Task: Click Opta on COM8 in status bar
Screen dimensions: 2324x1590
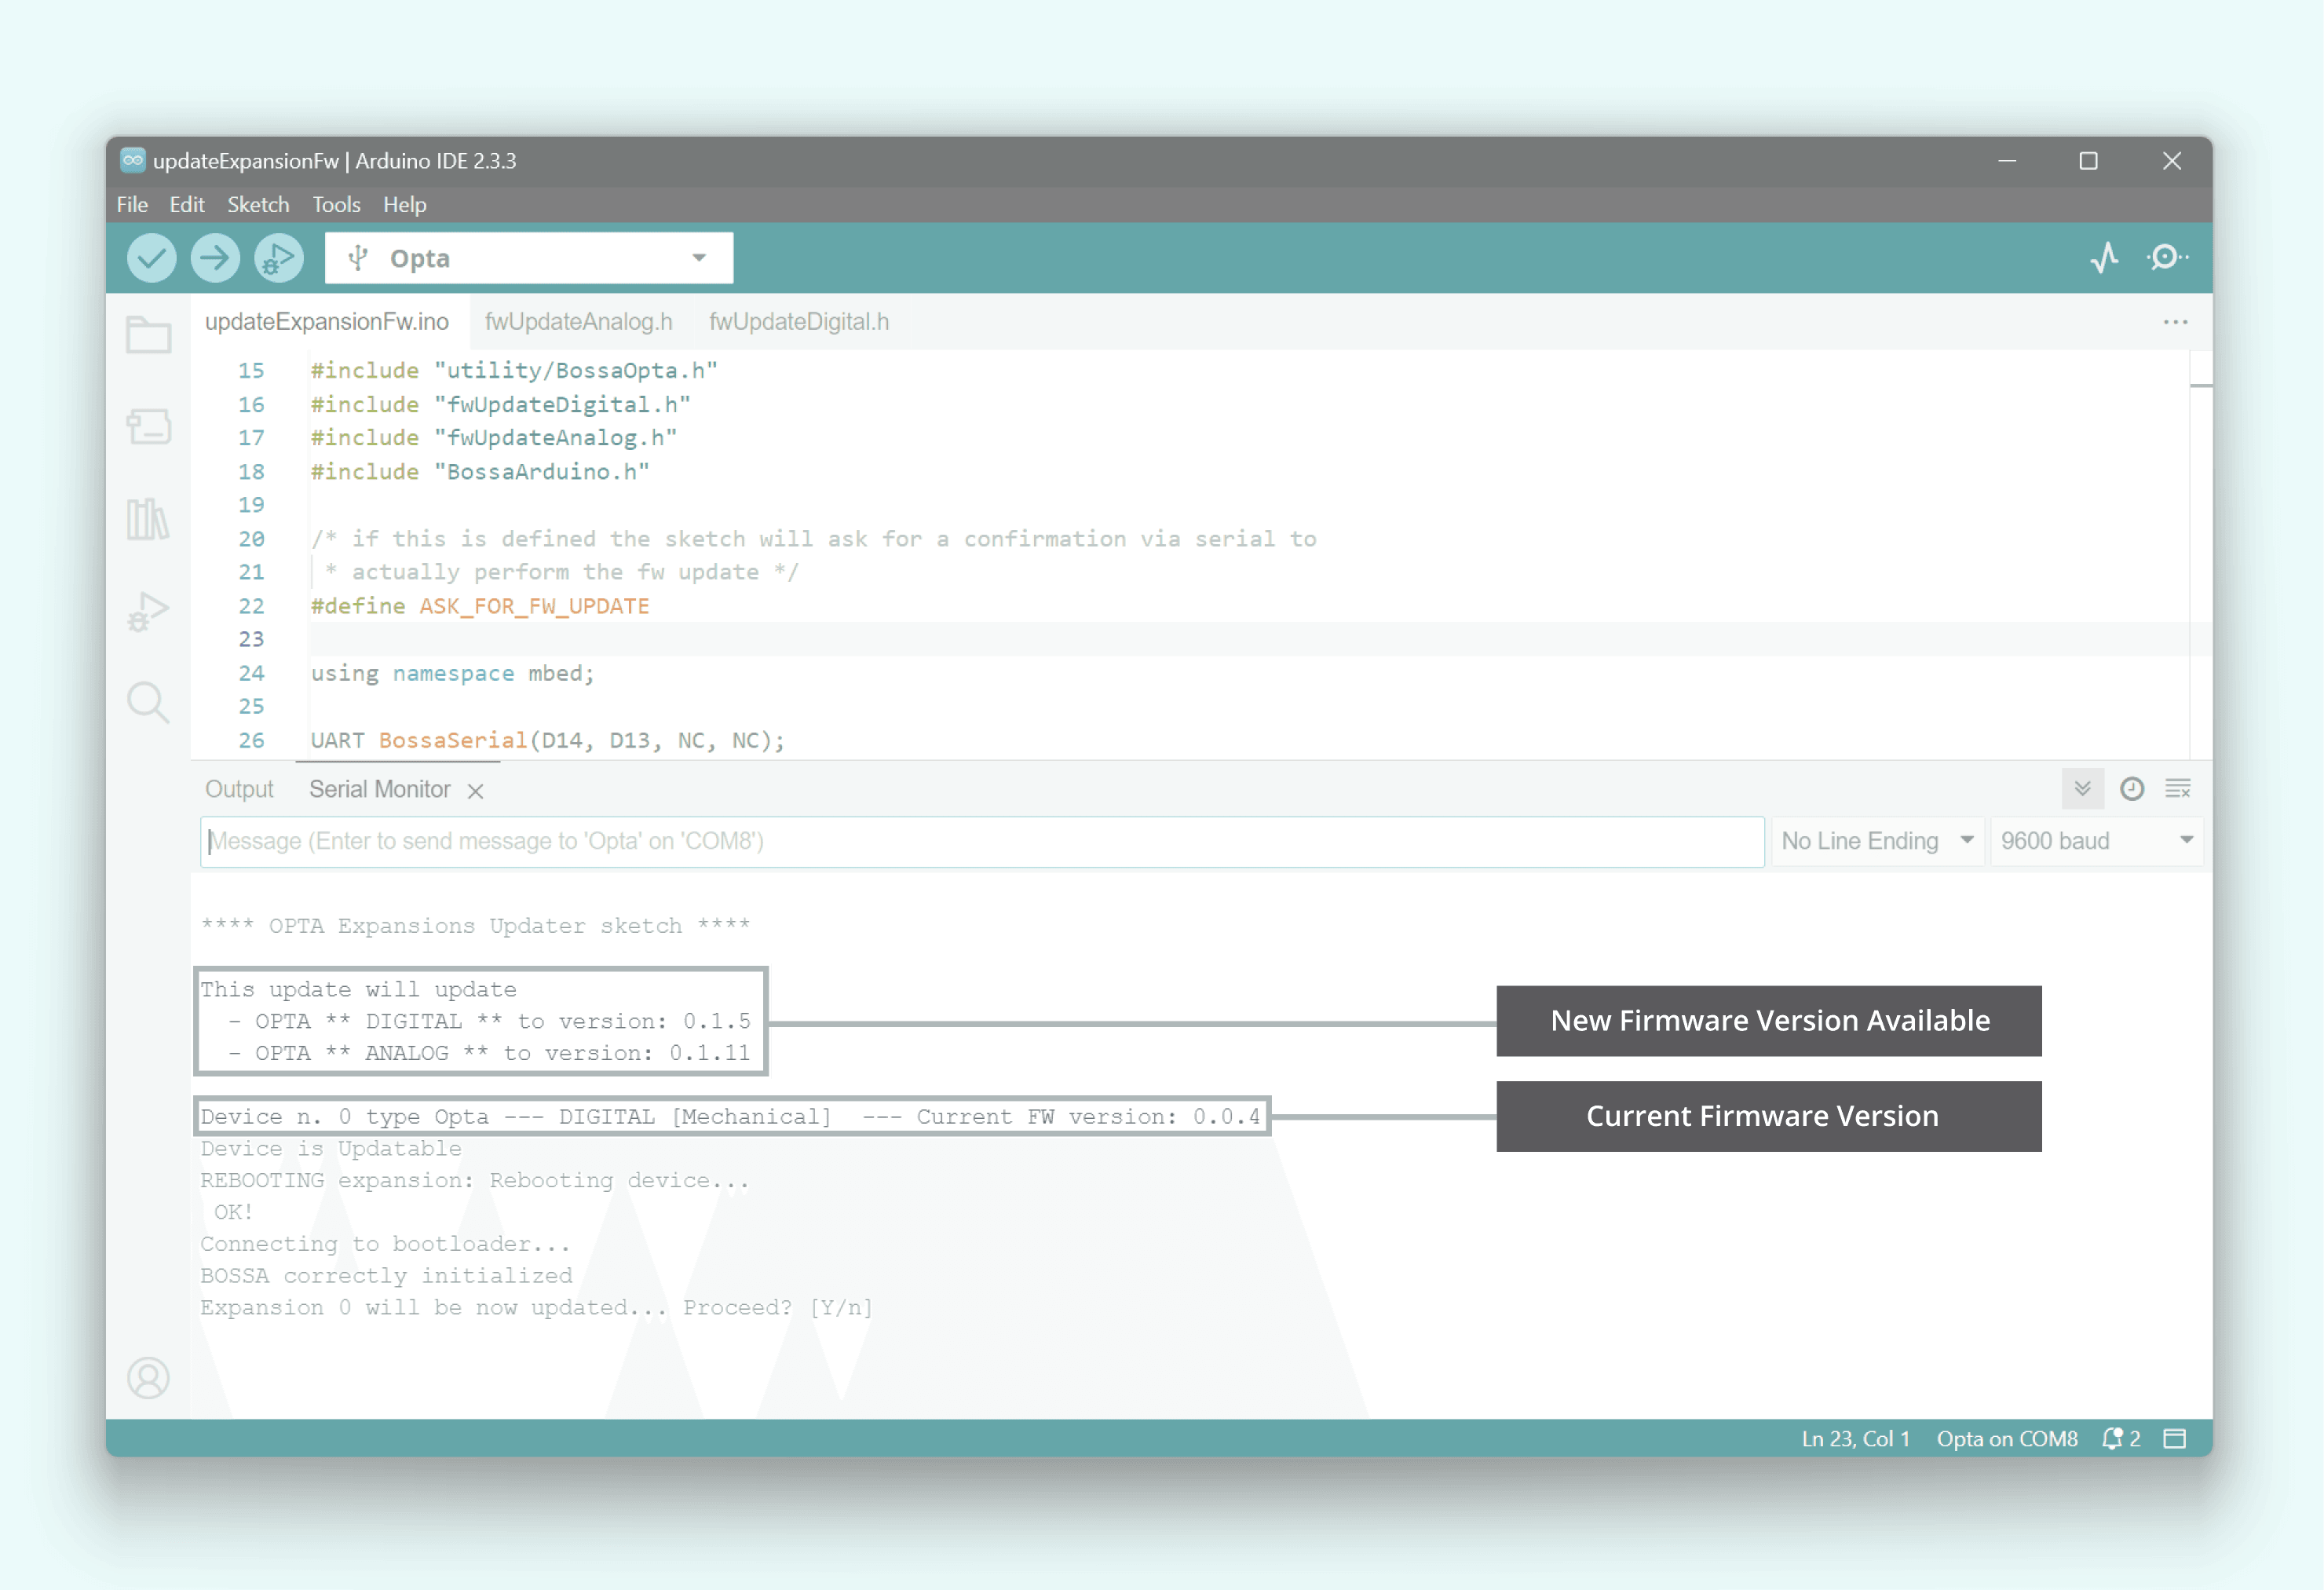Action: point(2006,1438)
